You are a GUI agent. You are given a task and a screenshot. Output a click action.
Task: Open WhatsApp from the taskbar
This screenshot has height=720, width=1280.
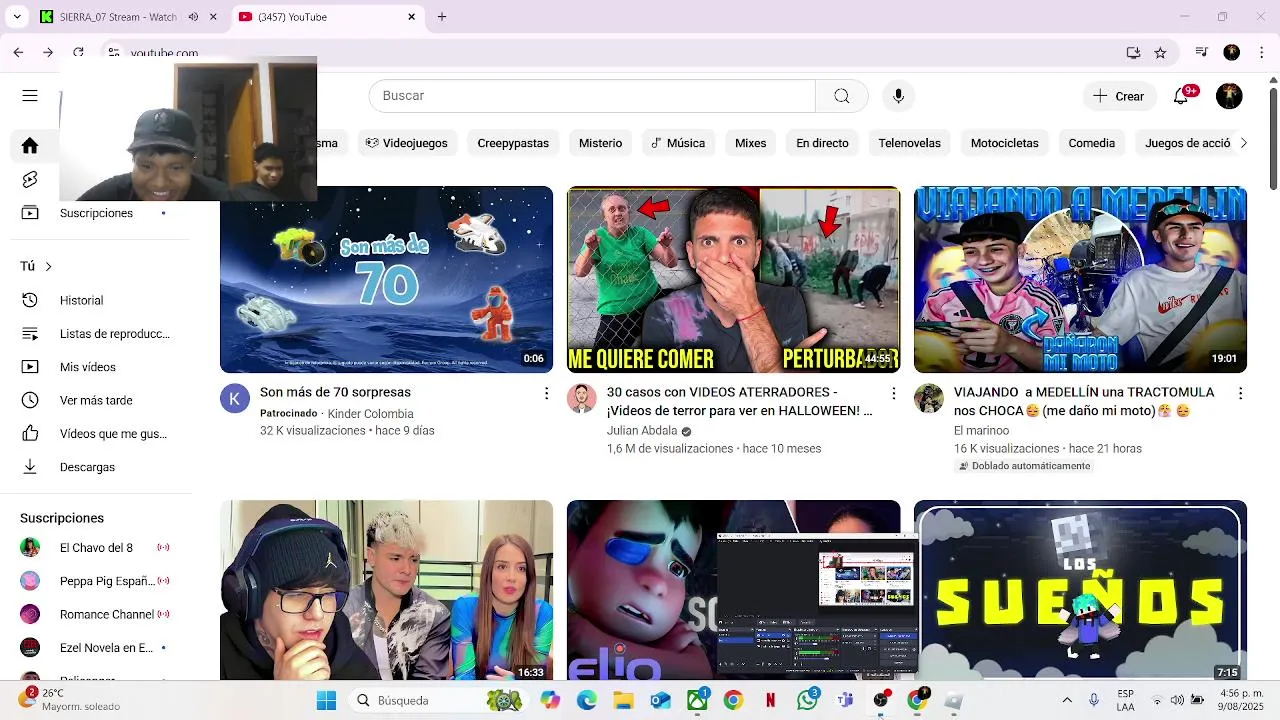(808, 701)
